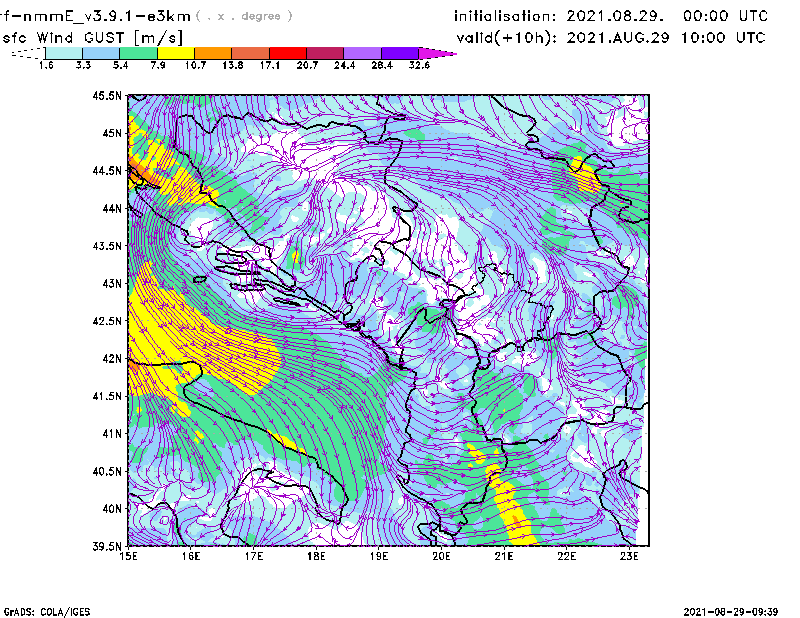Click the 42.5N latitude label
The width and height of the screenshot is (800, 618).
pyautogui.click(x=107, y=321)
